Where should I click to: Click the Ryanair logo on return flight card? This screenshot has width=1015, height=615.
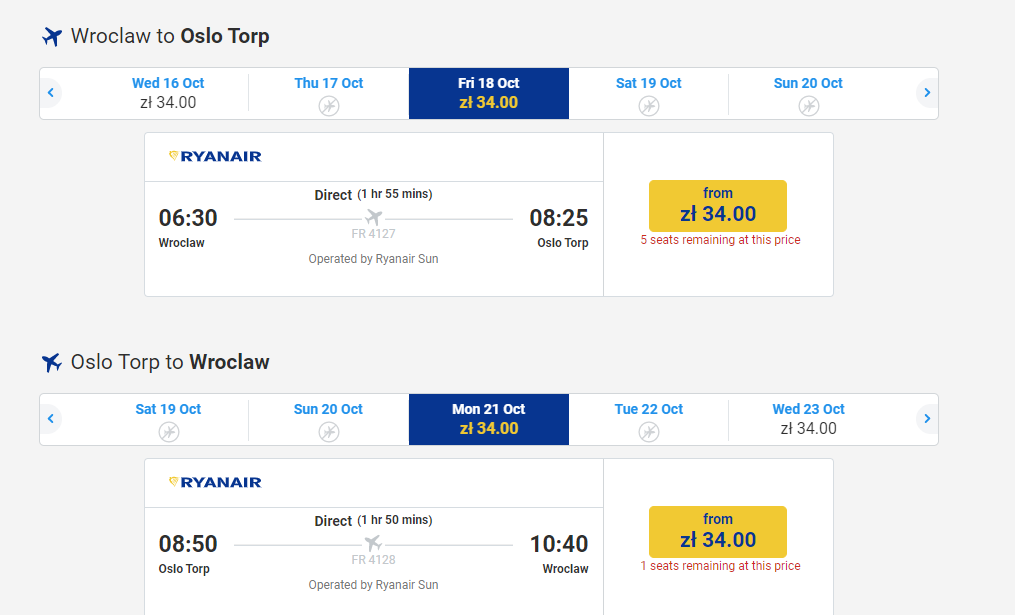tap(215, 482)
